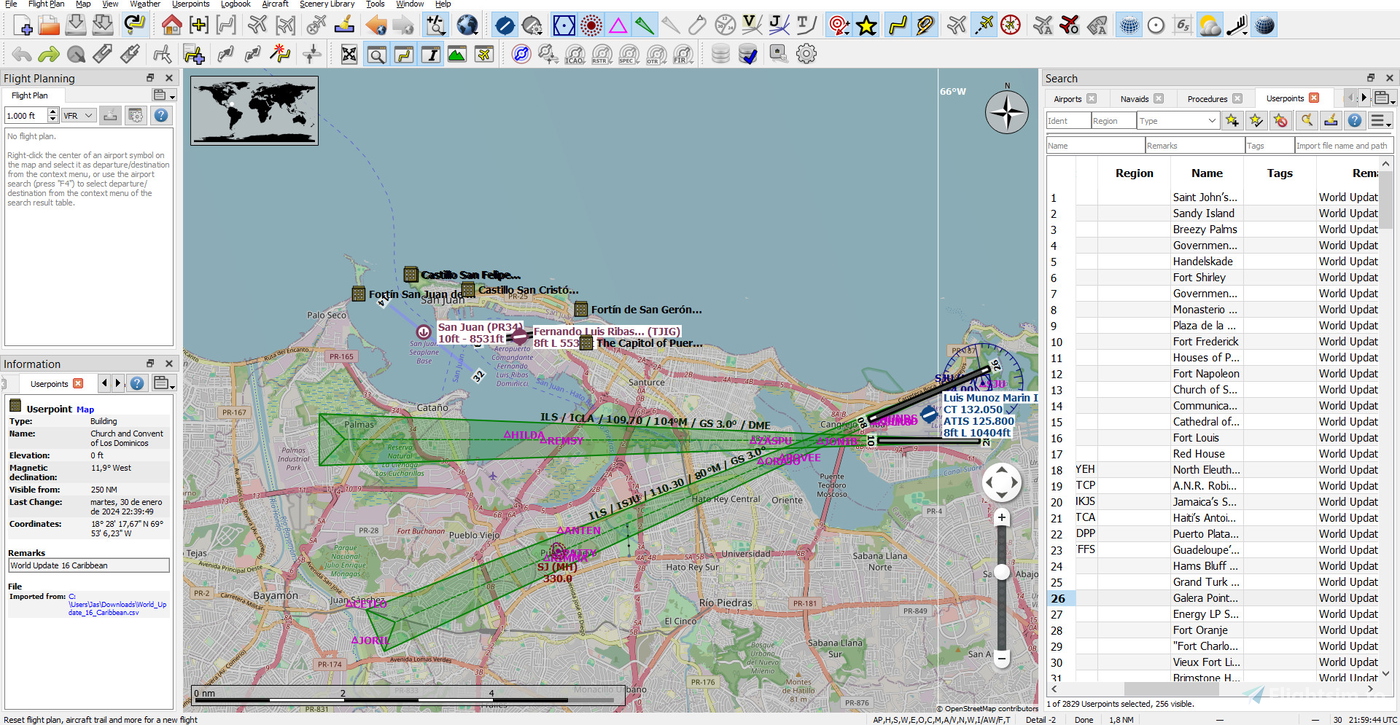Open the Weather menu

[x=145, y=4]
